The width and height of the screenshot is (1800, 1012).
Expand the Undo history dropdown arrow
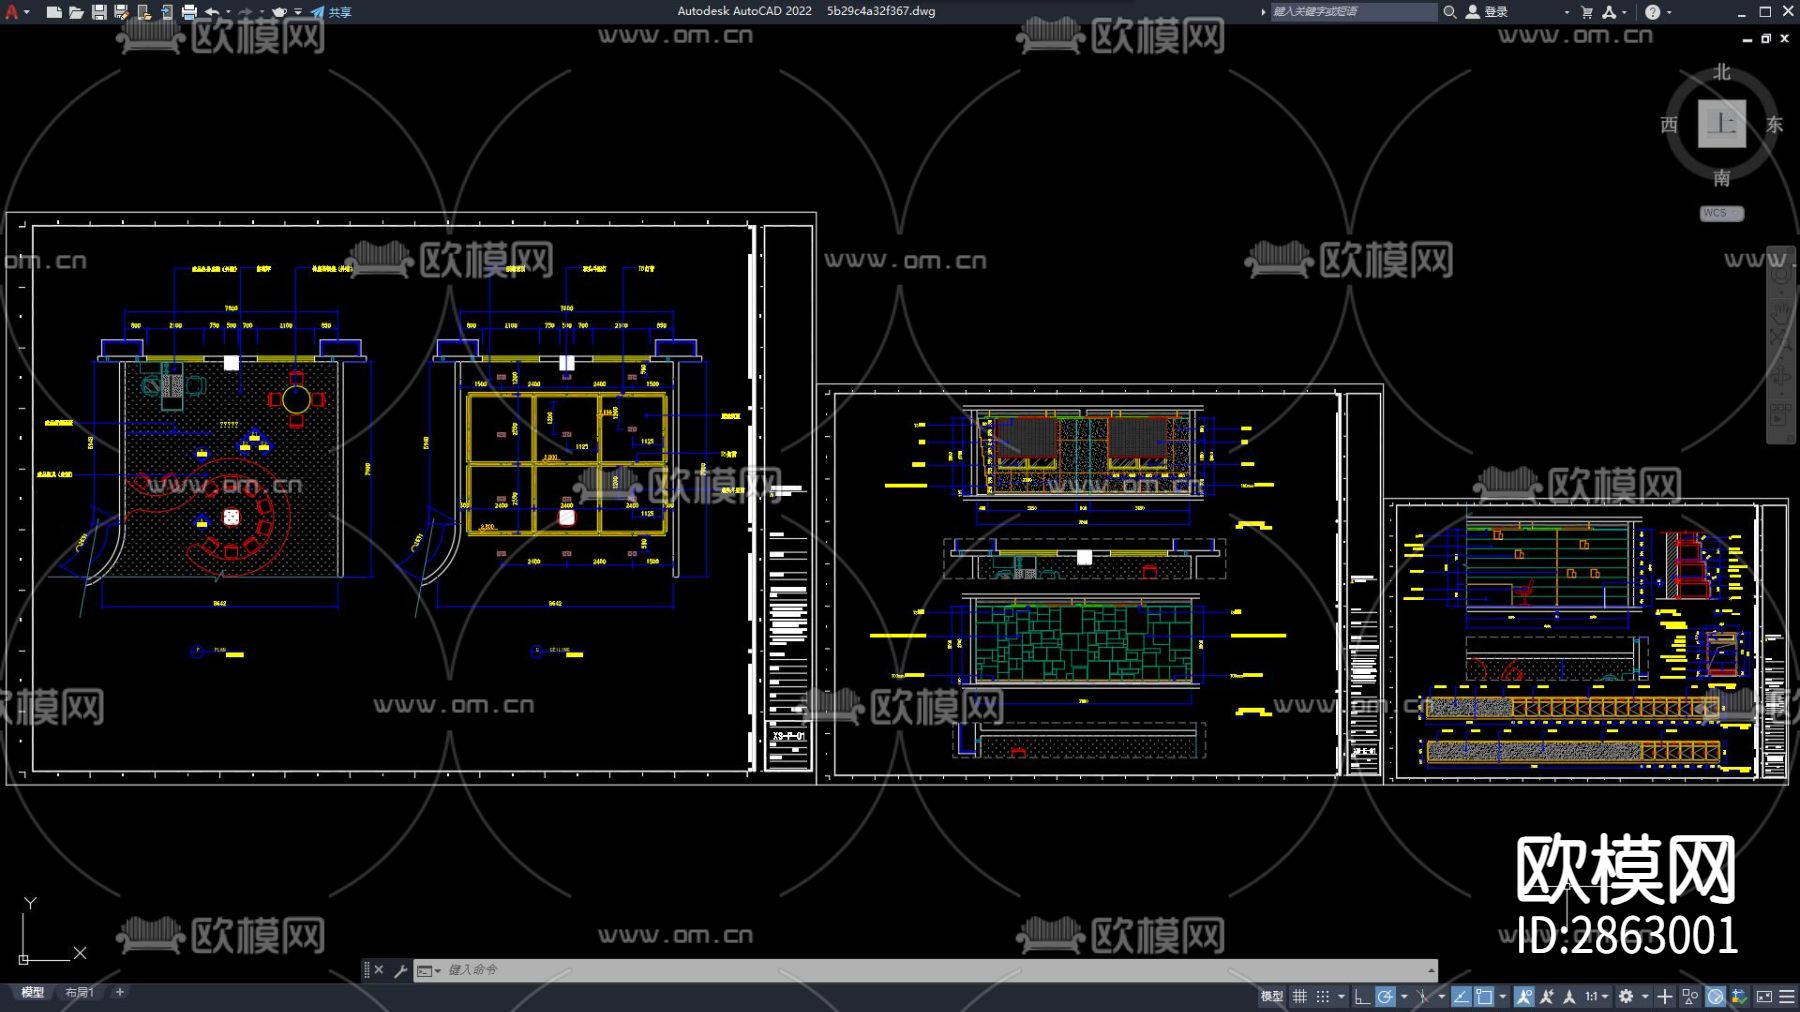point(228,12)
